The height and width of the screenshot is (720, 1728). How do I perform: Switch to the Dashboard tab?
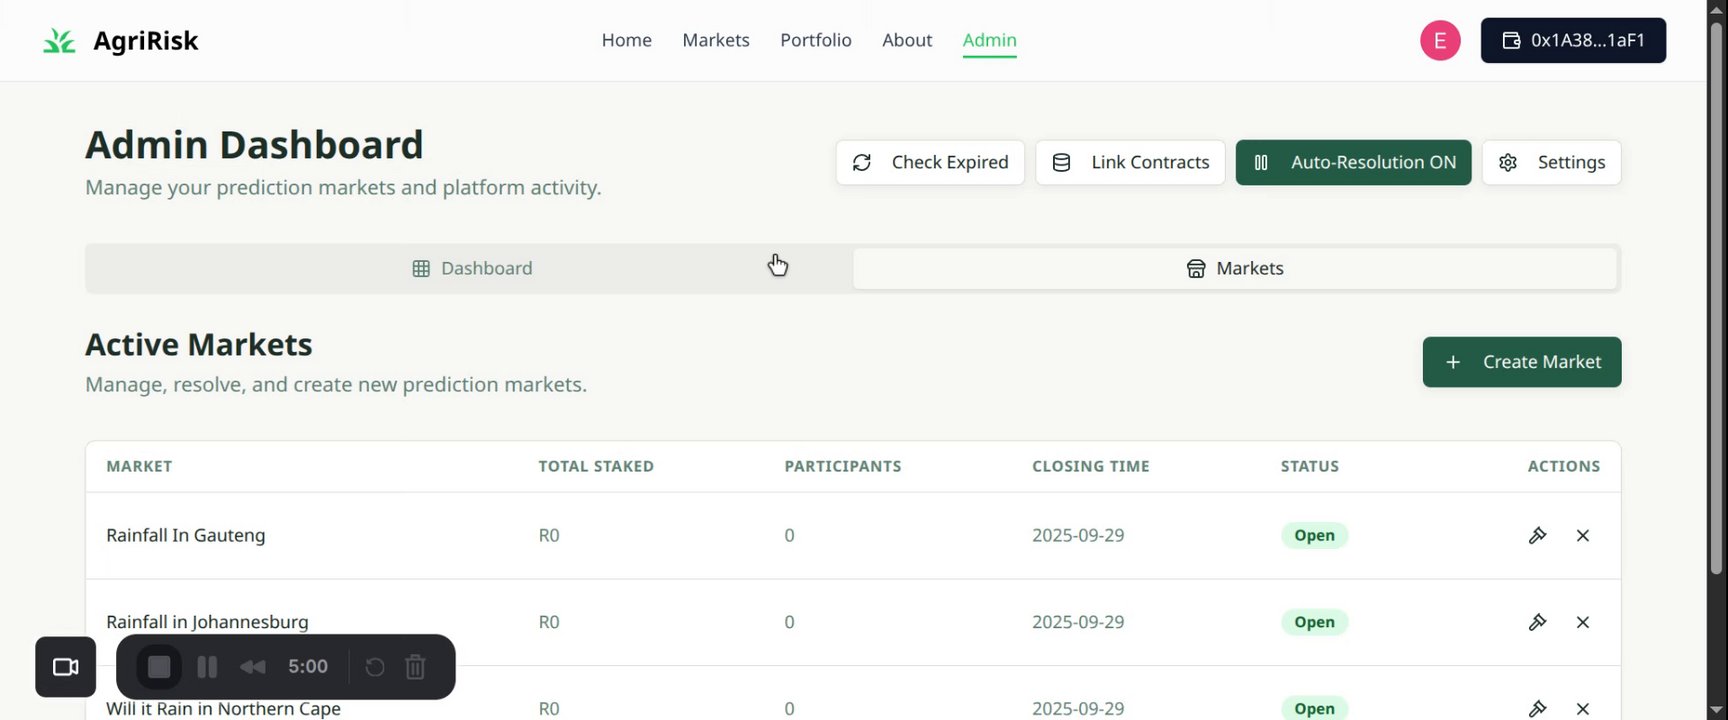pyautogui.click(x=472, y=268)
